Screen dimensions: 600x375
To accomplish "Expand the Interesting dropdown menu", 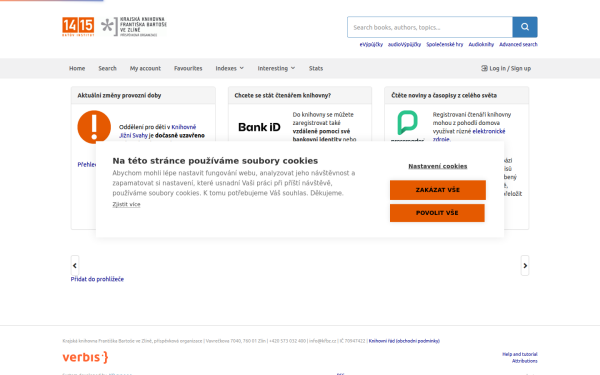I will [276, 68].
